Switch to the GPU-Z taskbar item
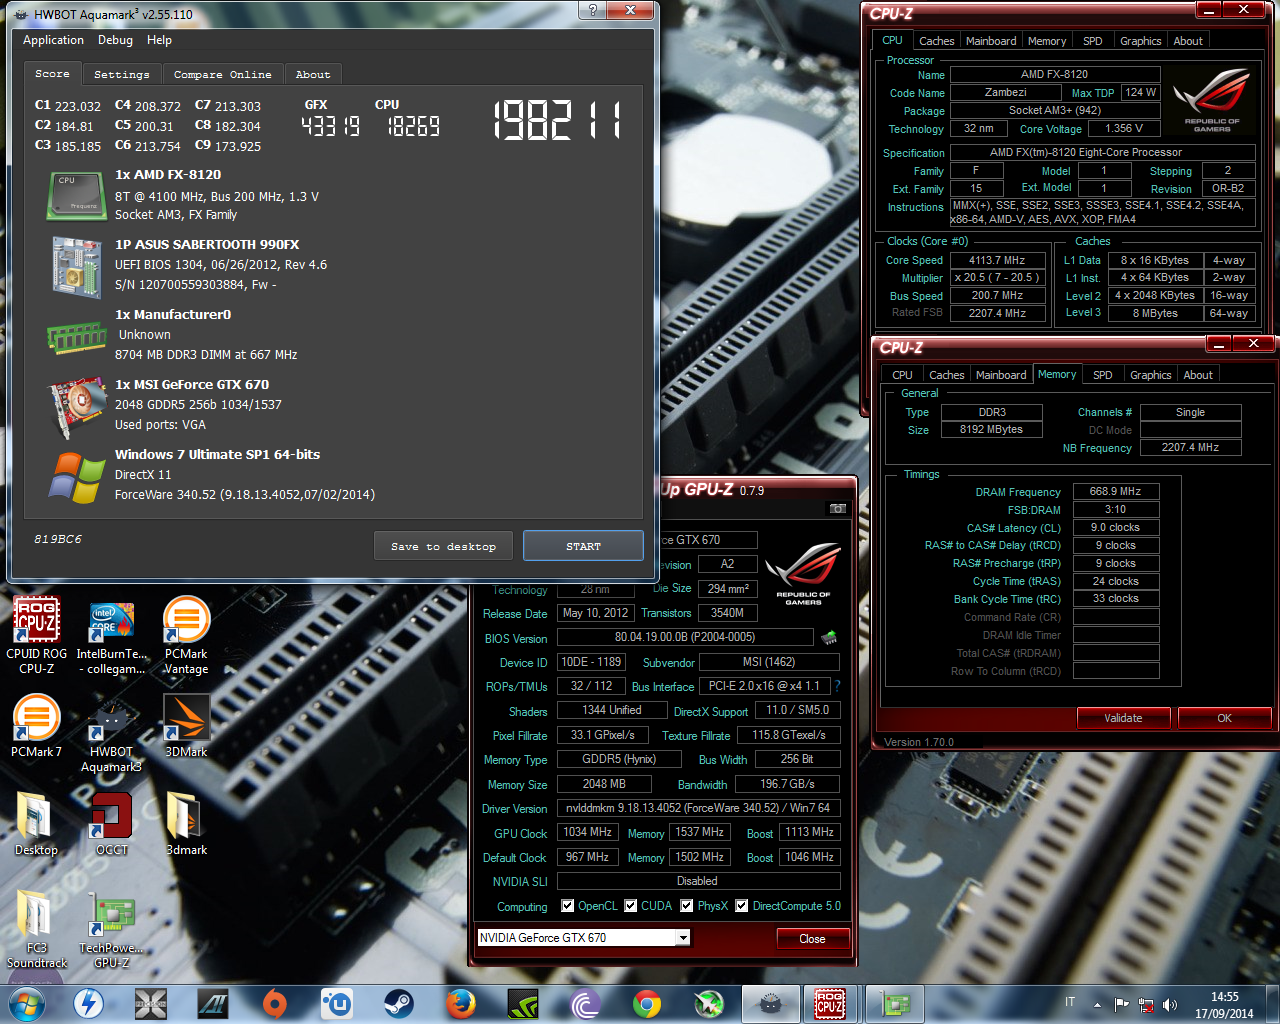 (x=895, y=1003)
